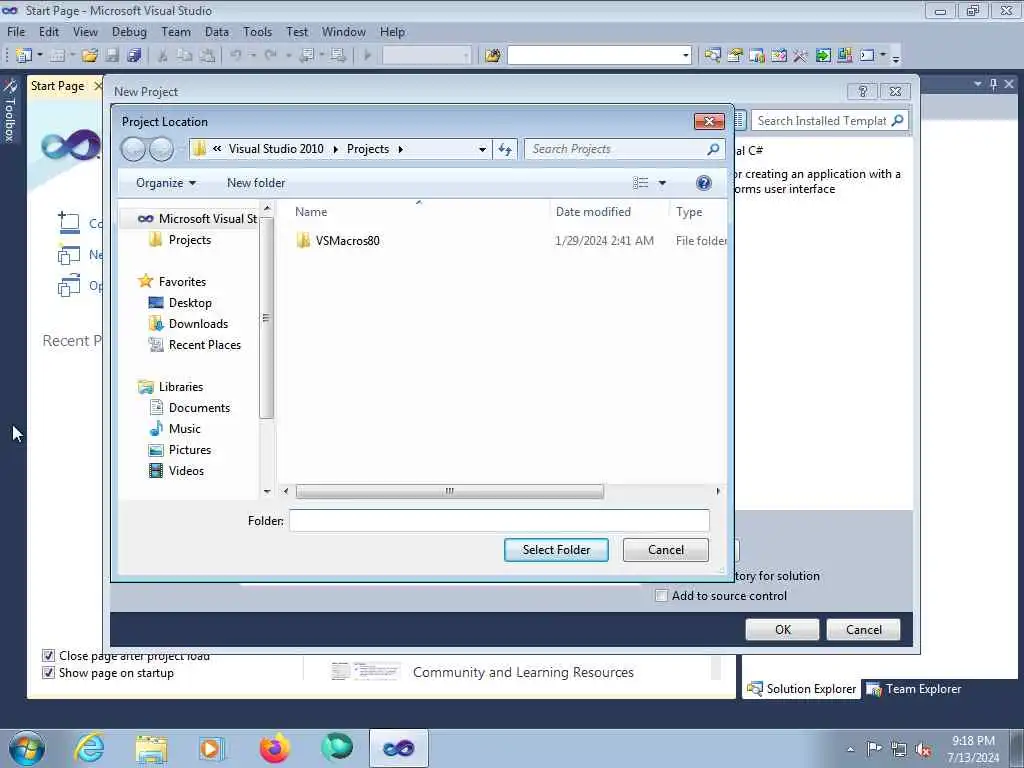Open the Find combo box dropdown
The width and height of the screenshot is (1024, 768).
click(685, 56)
